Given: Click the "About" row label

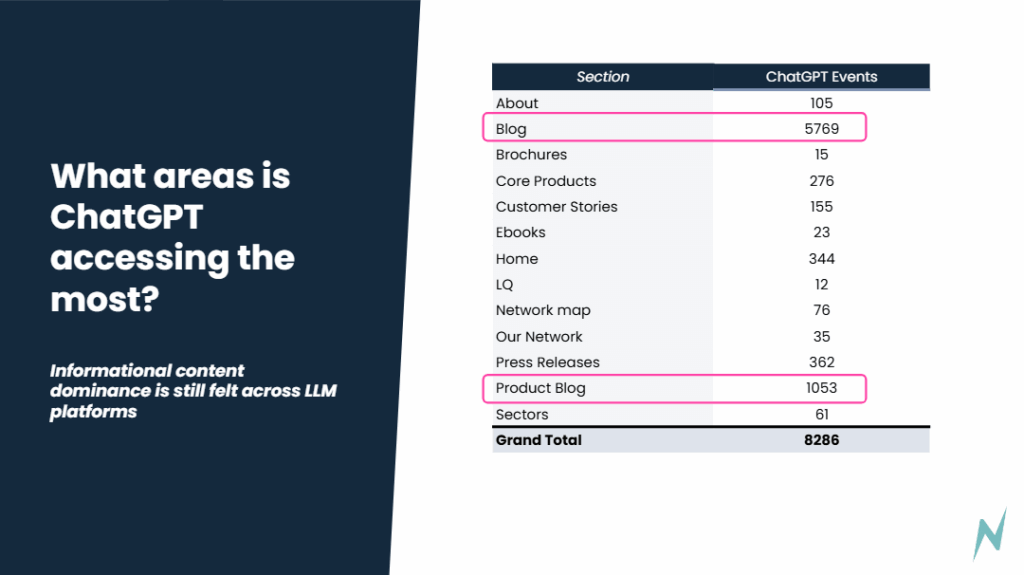Looking at the screenshot, I should (x=517, y=103).
